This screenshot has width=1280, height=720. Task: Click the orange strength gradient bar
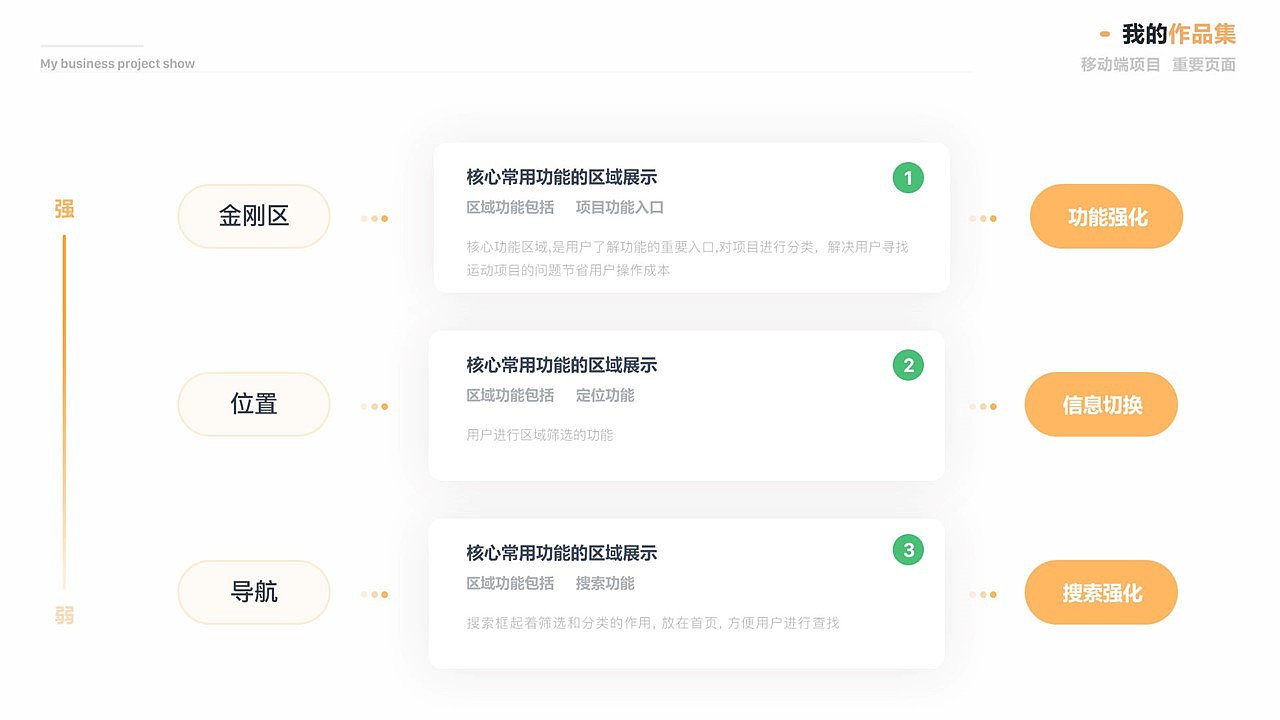64,412
